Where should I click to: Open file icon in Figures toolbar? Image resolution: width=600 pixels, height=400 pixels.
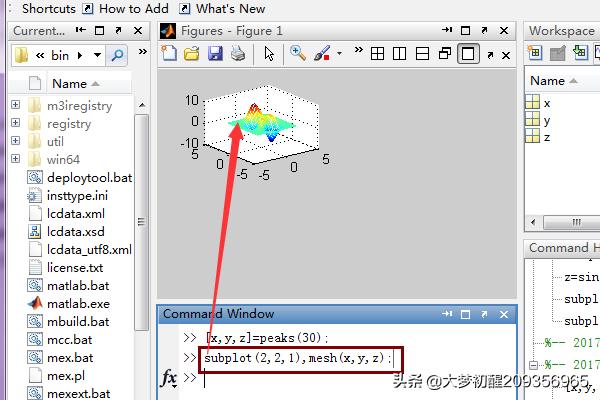pyautogui.click(x=192, y=54)
